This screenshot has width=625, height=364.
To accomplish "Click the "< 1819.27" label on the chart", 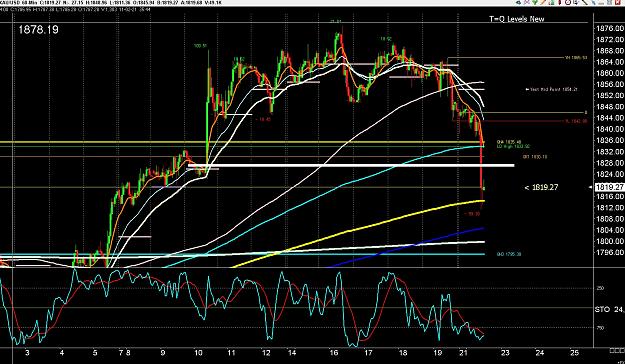I will (x=541, y=187).
